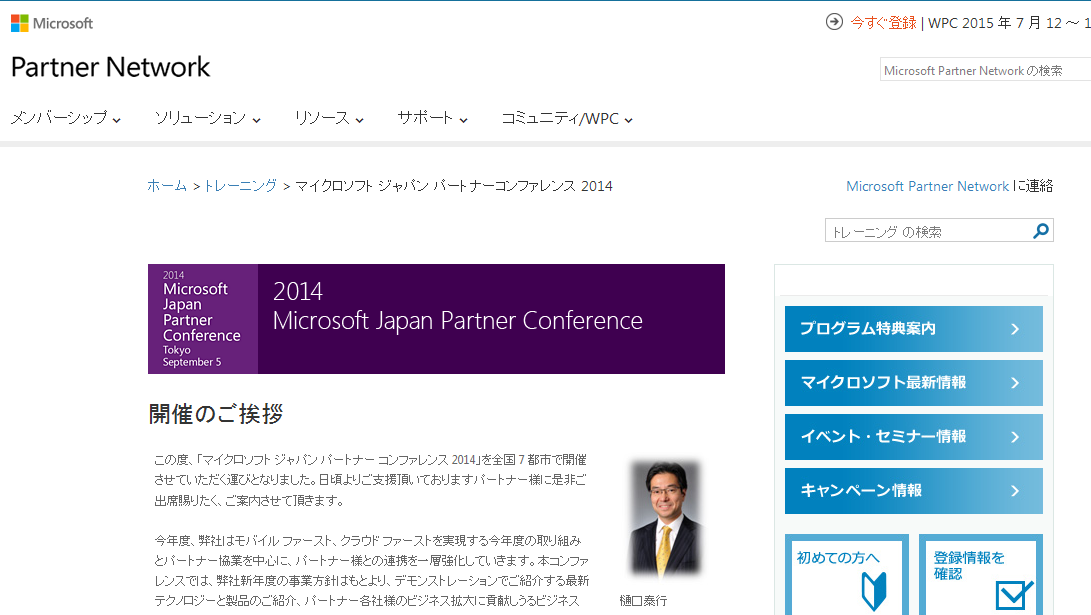Open the コミュニティ/WPC menu

point(567,118)
